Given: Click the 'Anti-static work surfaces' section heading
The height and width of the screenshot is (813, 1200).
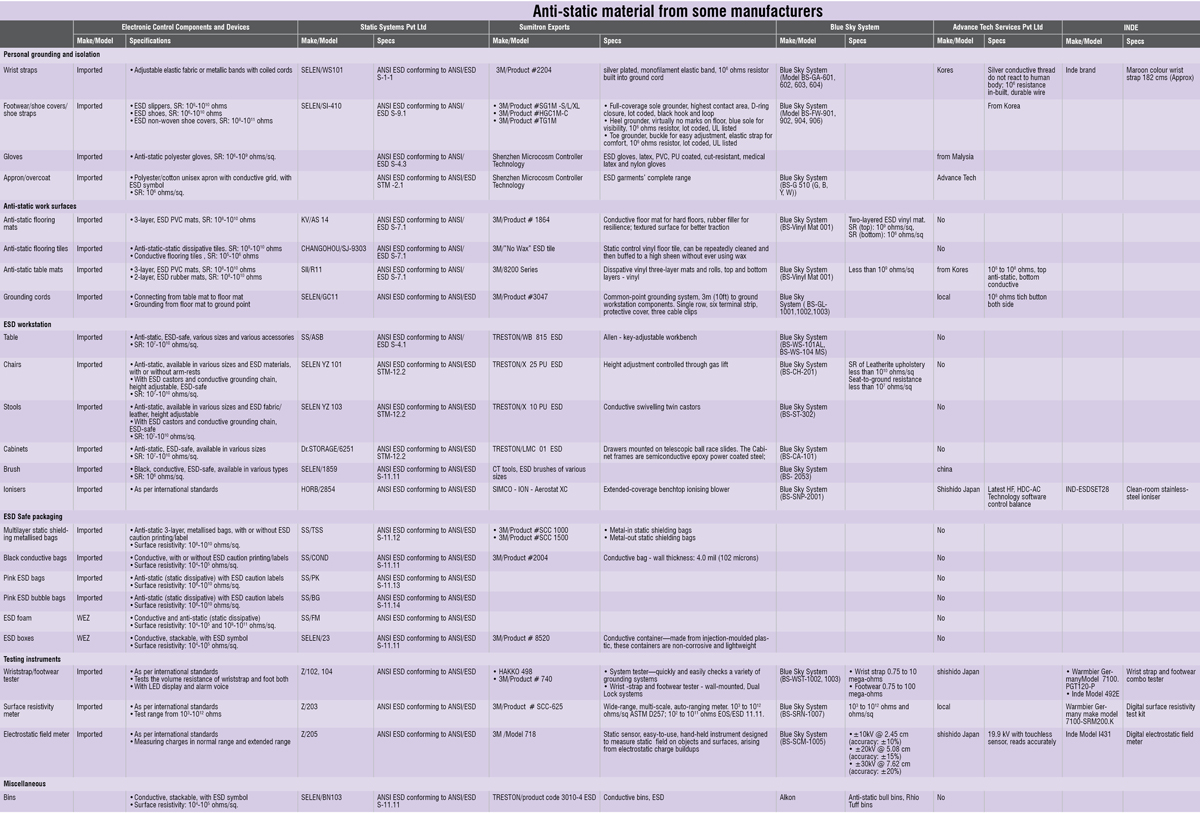Looking at the screenshot, I should coord(40,205).
